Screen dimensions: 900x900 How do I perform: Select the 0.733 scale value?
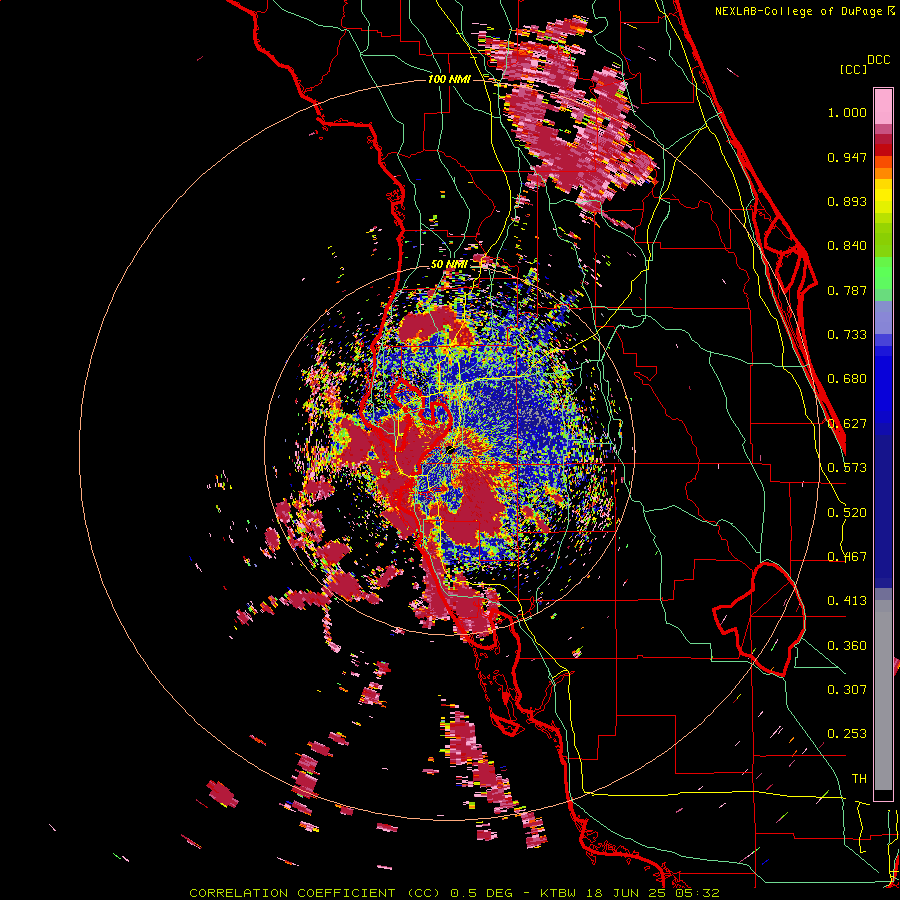847,335
